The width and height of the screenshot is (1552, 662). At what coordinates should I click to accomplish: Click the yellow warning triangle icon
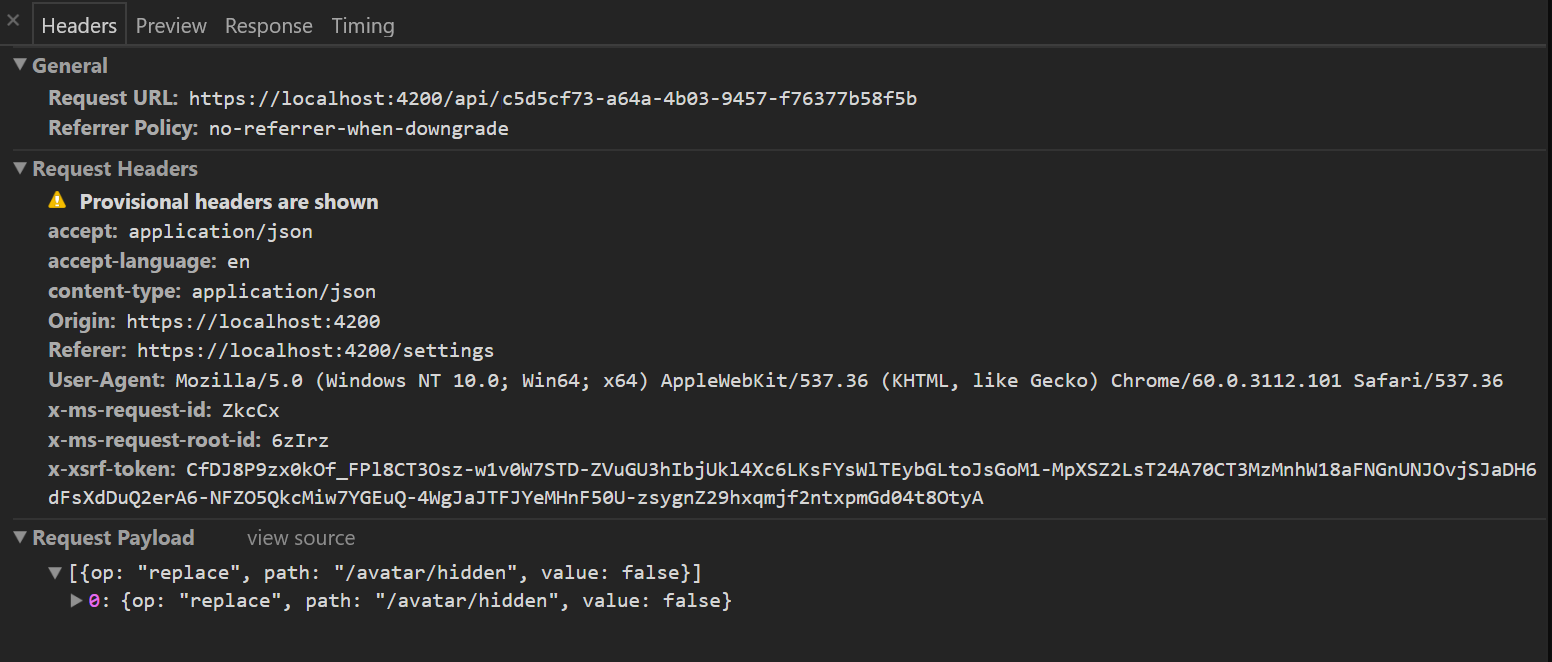pyautogui.click(x=57, y=200)
